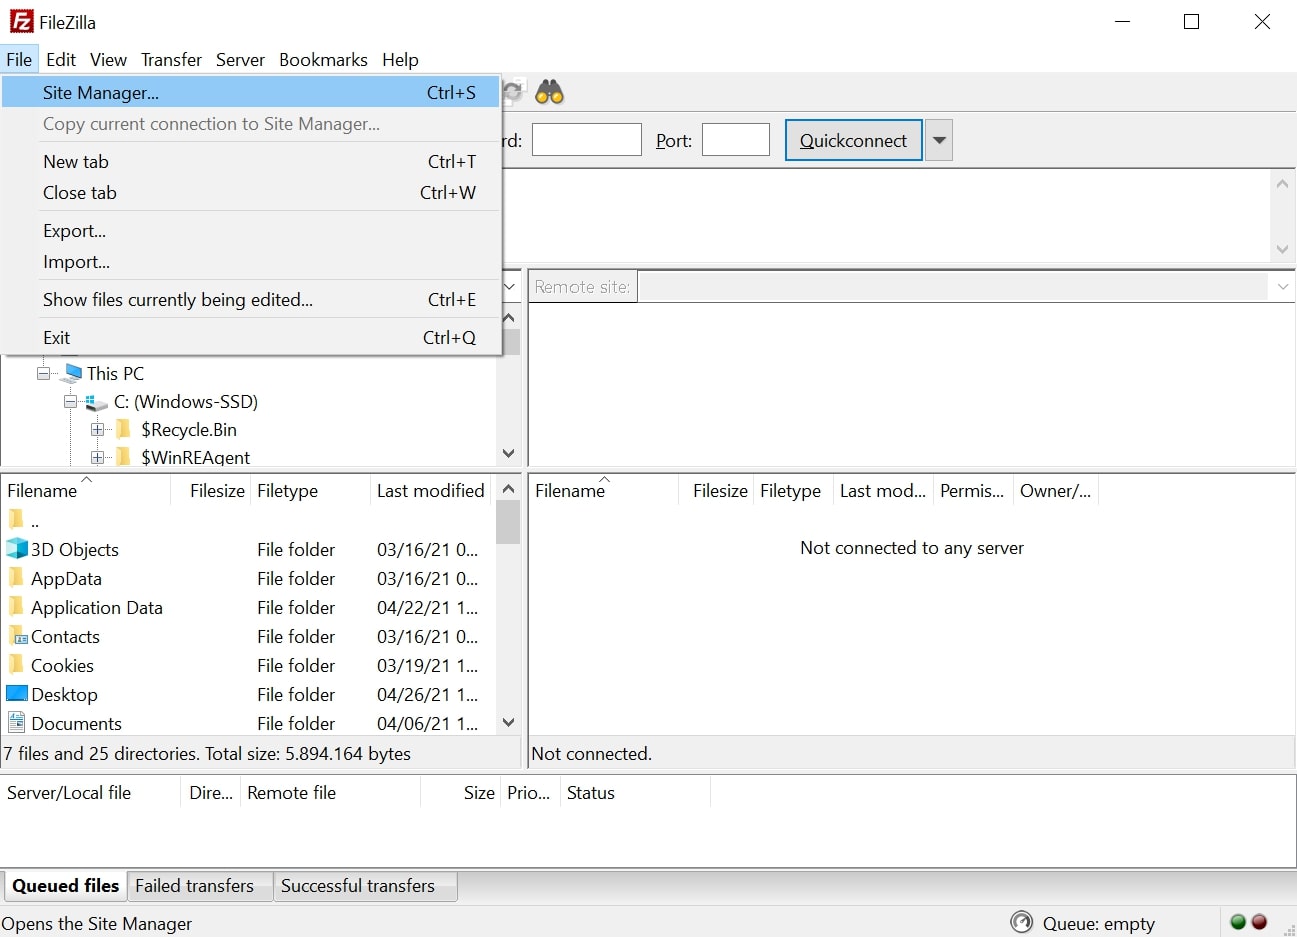This screenshot has height=937, width=1297.
Task: Click the Password input field
Action: (586, 140)
